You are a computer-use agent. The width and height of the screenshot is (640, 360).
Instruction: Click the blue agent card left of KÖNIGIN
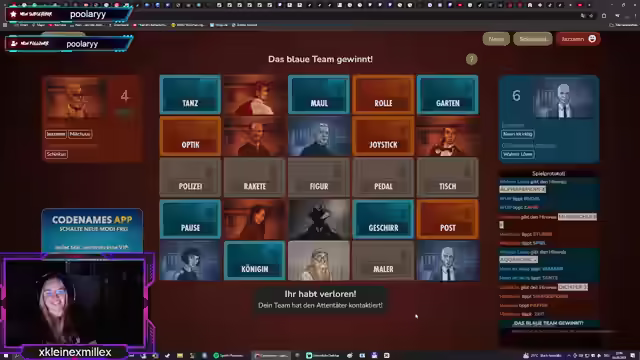[190, 260]
